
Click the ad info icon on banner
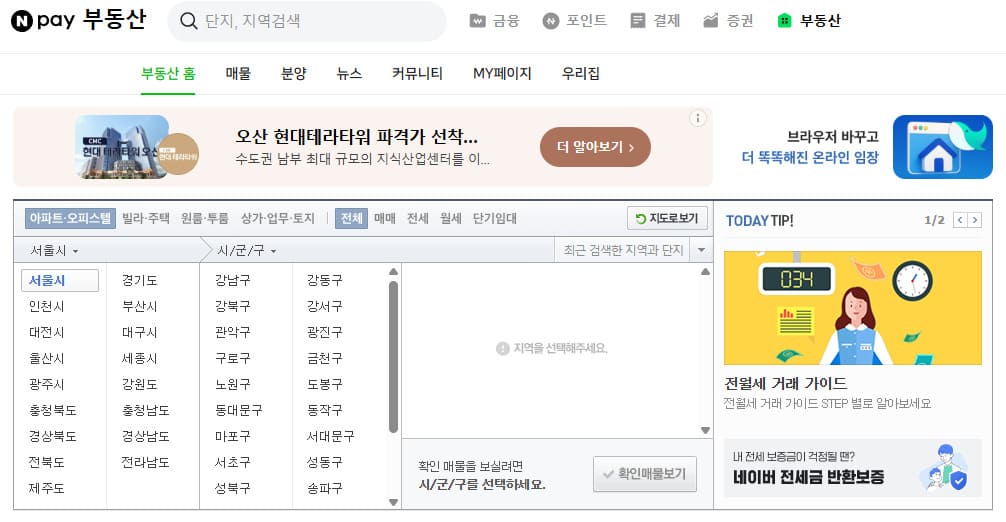tap(697, 118)
